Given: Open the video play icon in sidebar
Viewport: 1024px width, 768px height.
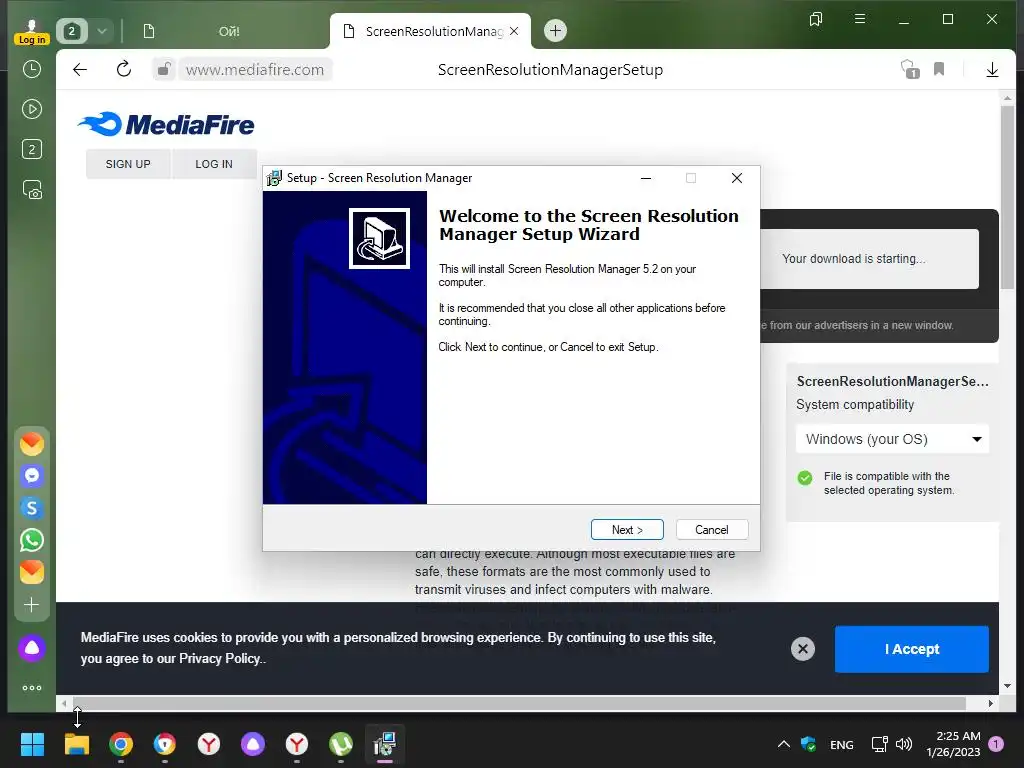Looking at the screenshot, I should [x=31, y=109].
